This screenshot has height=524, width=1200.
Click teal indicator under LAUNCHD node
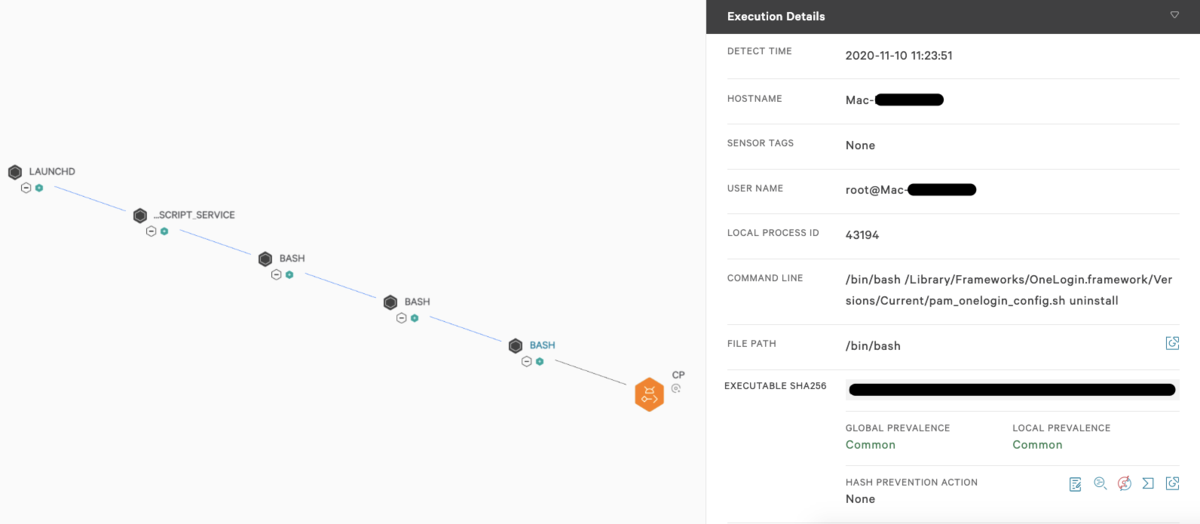pyautogui.click(x=39, y=188)
